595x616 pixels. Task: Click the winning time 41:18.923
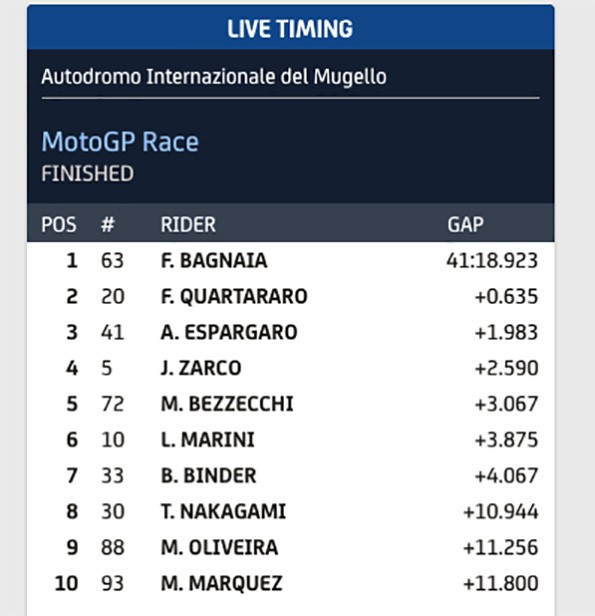point(492,260)
